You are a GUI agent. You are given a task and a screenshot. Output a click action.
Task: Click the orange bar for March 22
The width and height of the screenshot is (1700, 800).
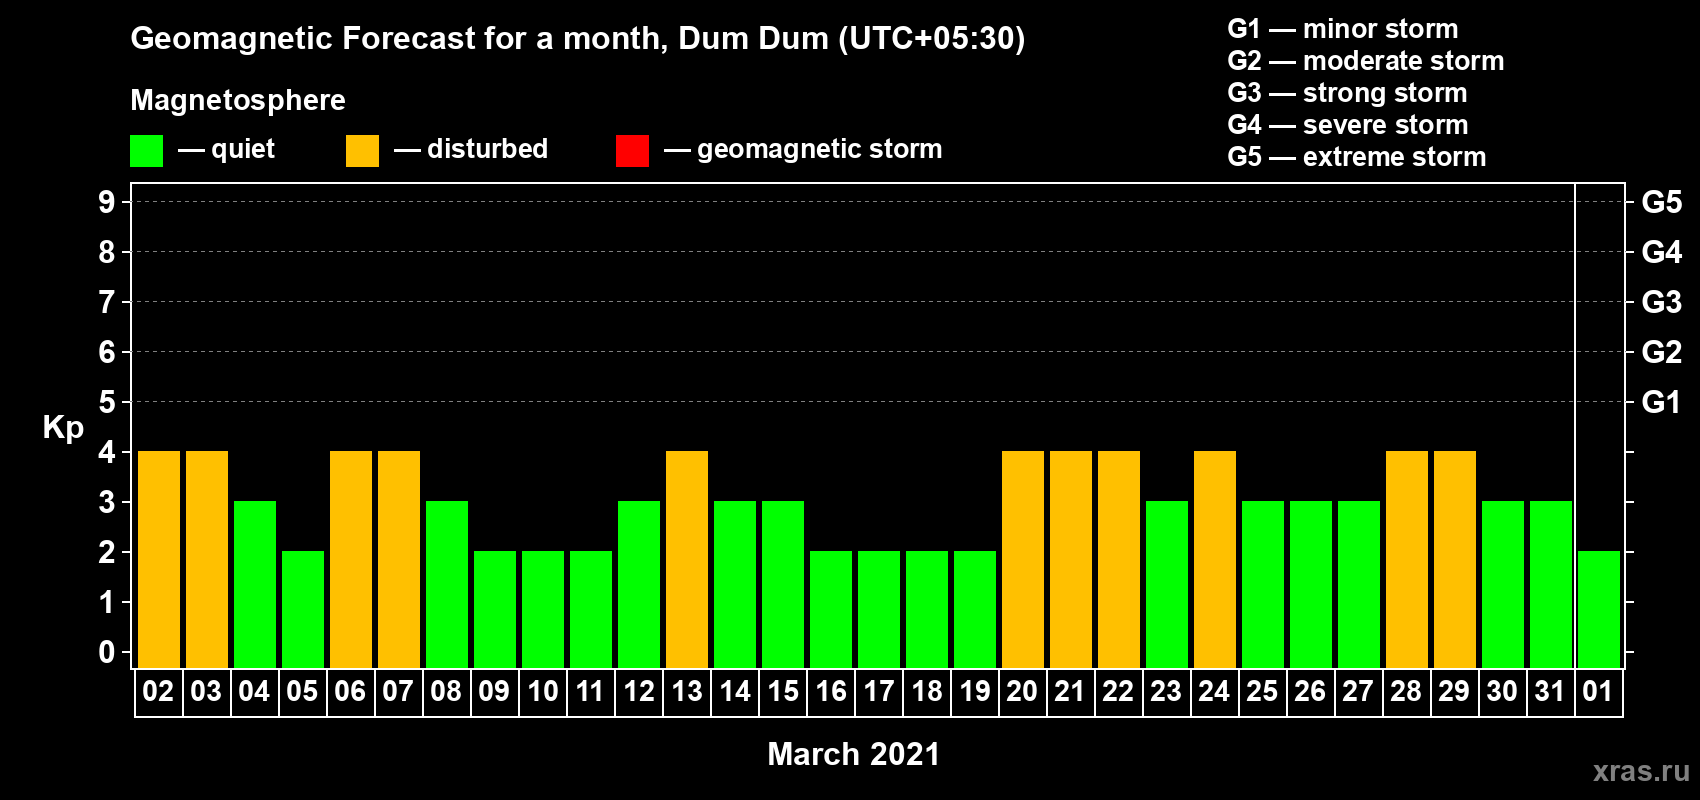1119,559
